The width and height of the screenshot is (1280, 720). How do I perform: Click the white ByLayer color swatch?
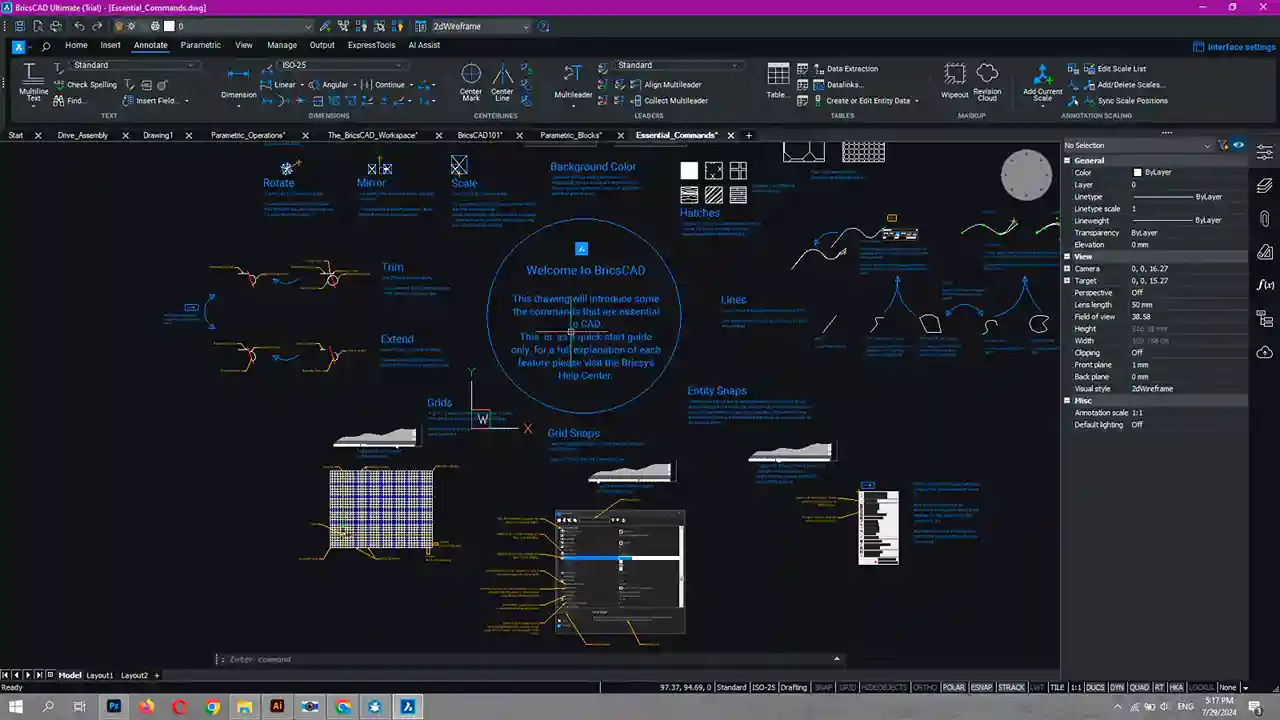[1137, 173]
